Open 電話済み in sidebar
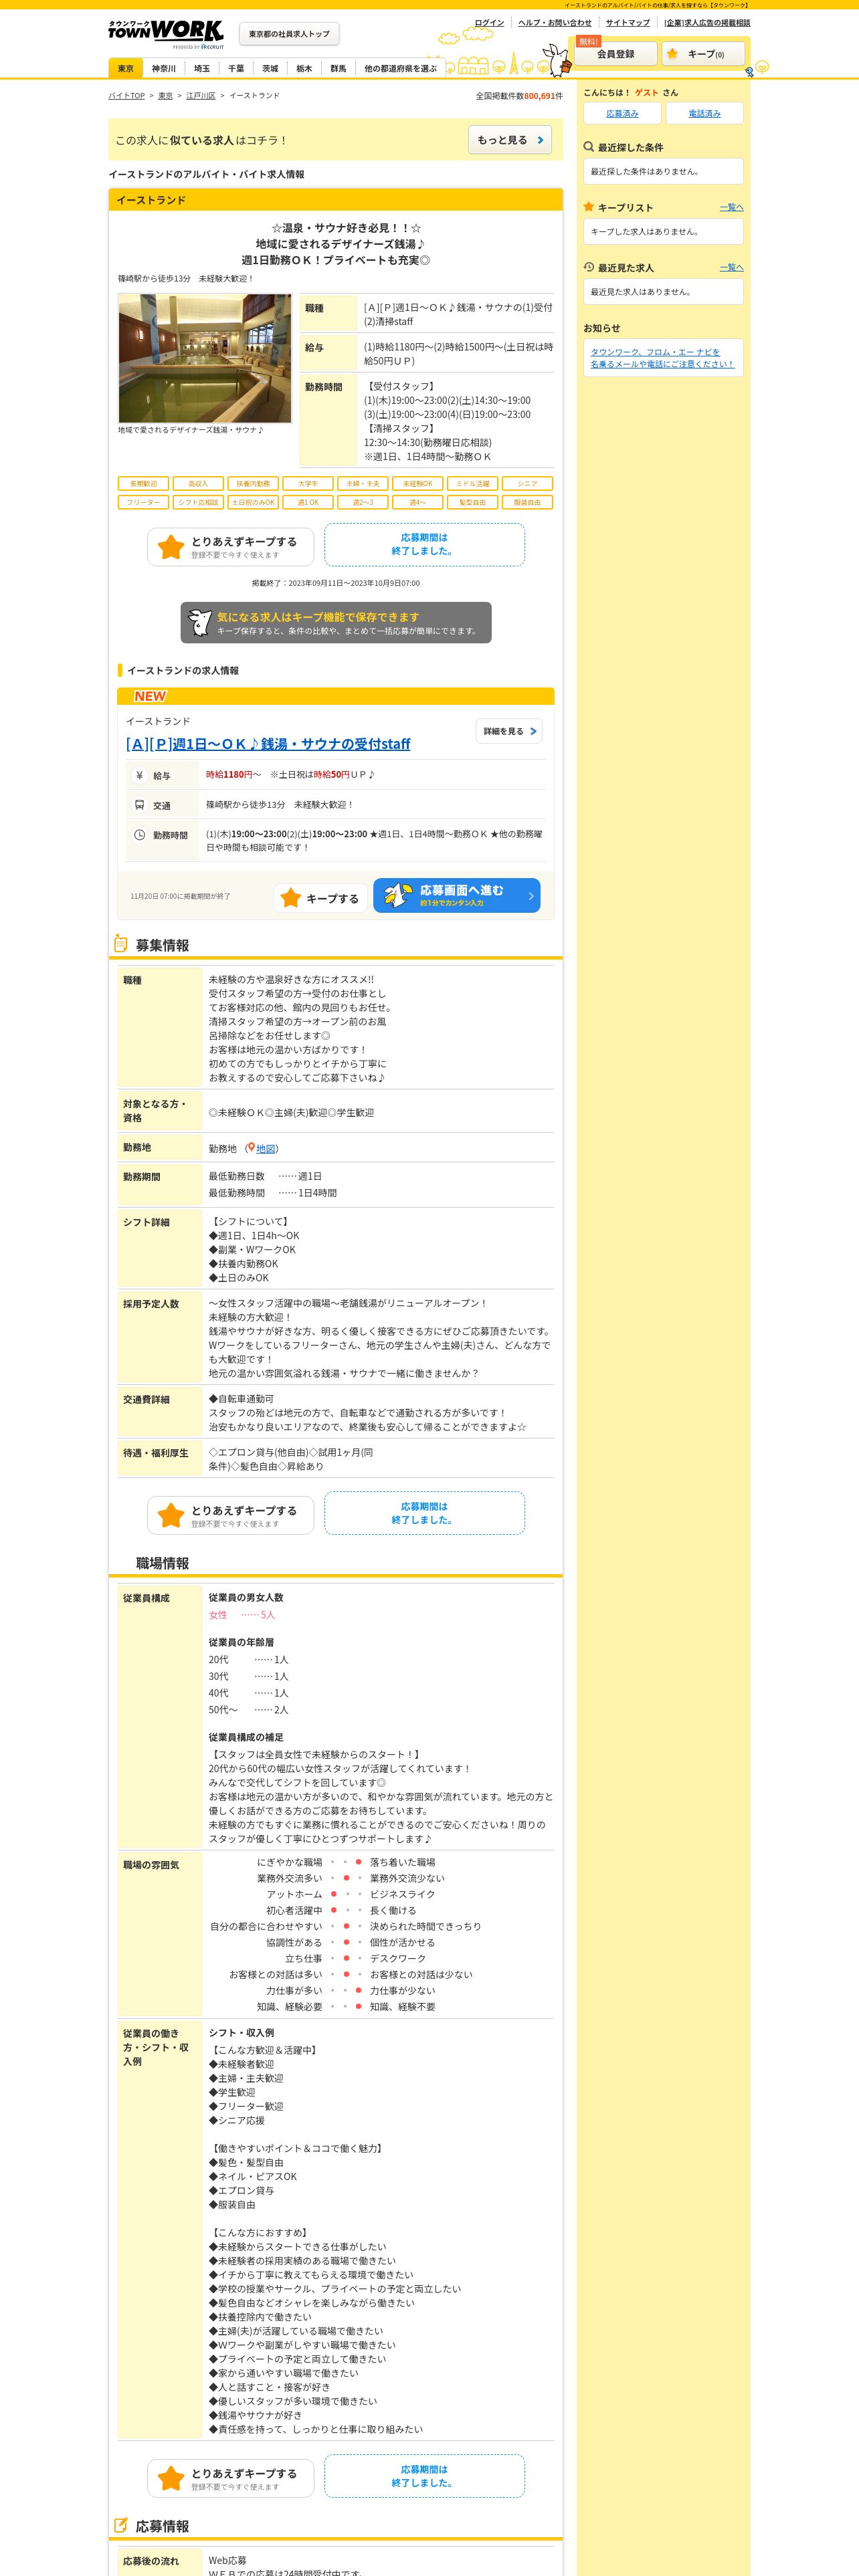 [704, 113]
